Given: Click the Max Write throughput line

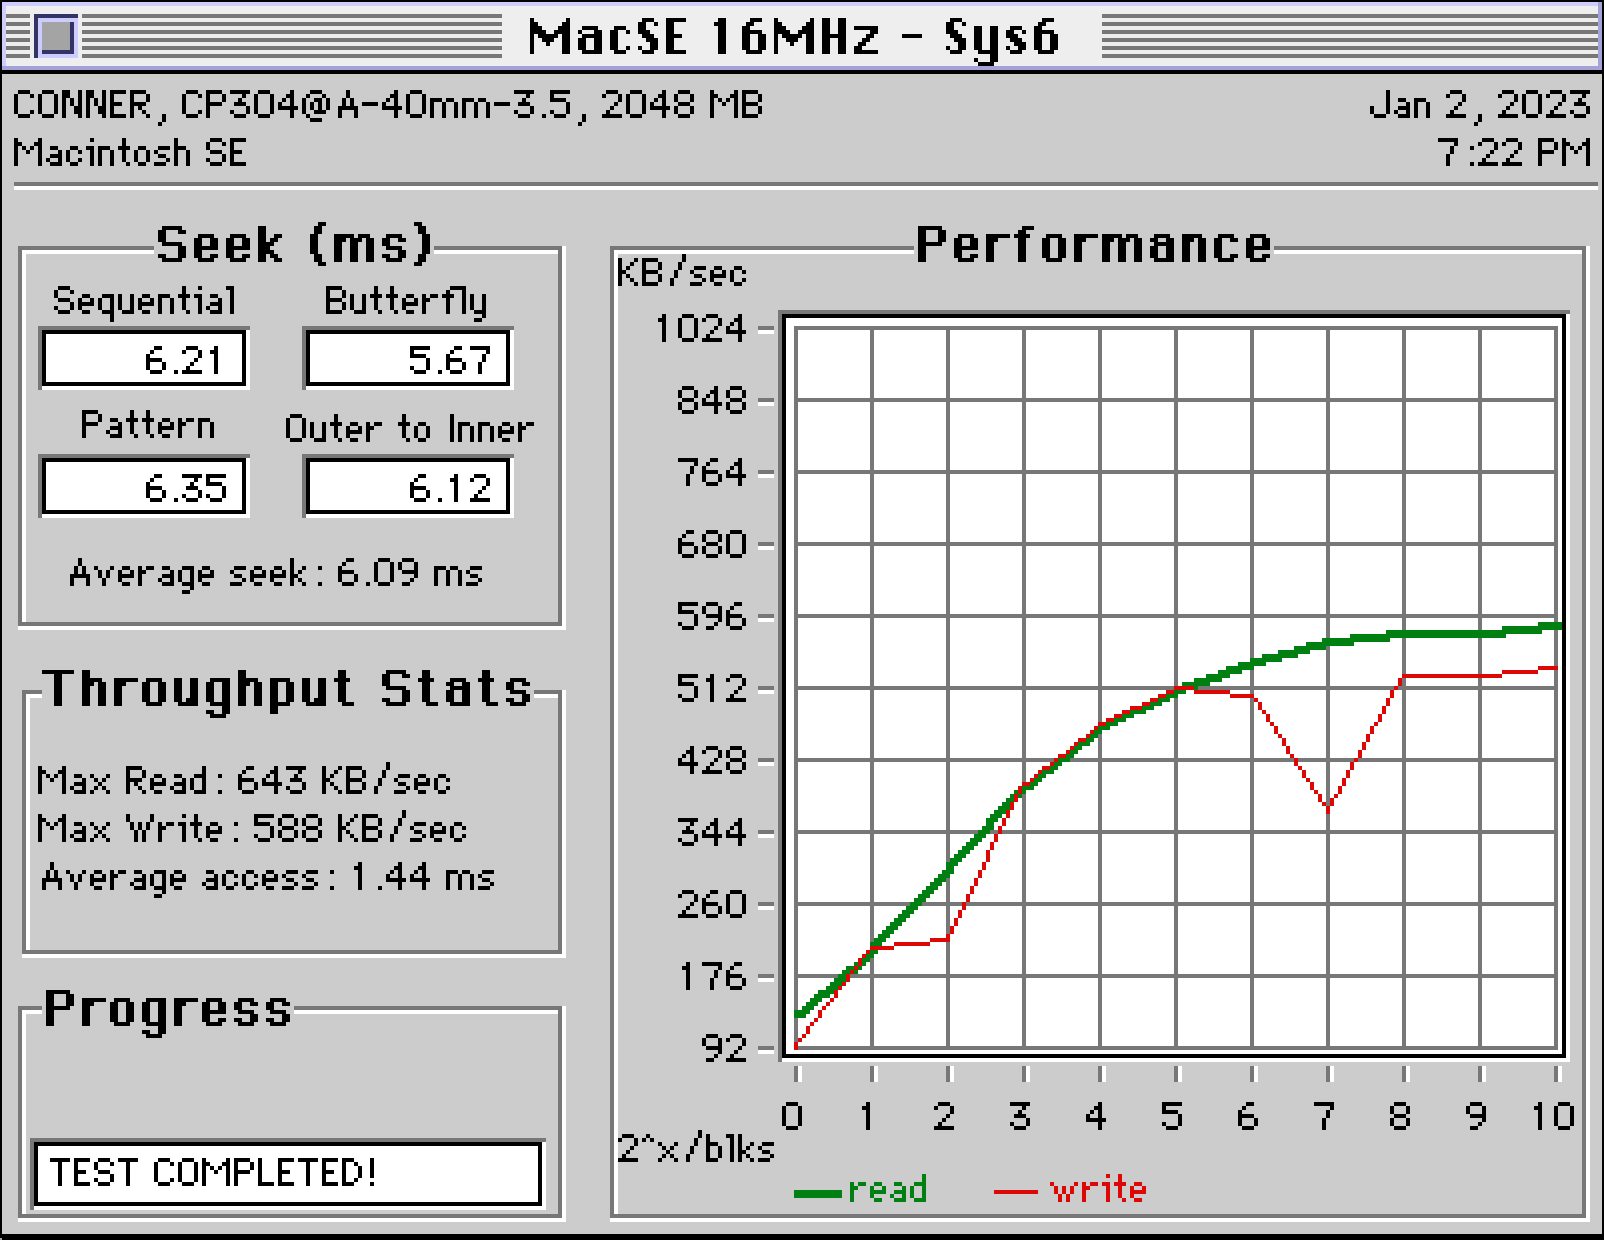Looking at the screenshot, I should 251,828.
